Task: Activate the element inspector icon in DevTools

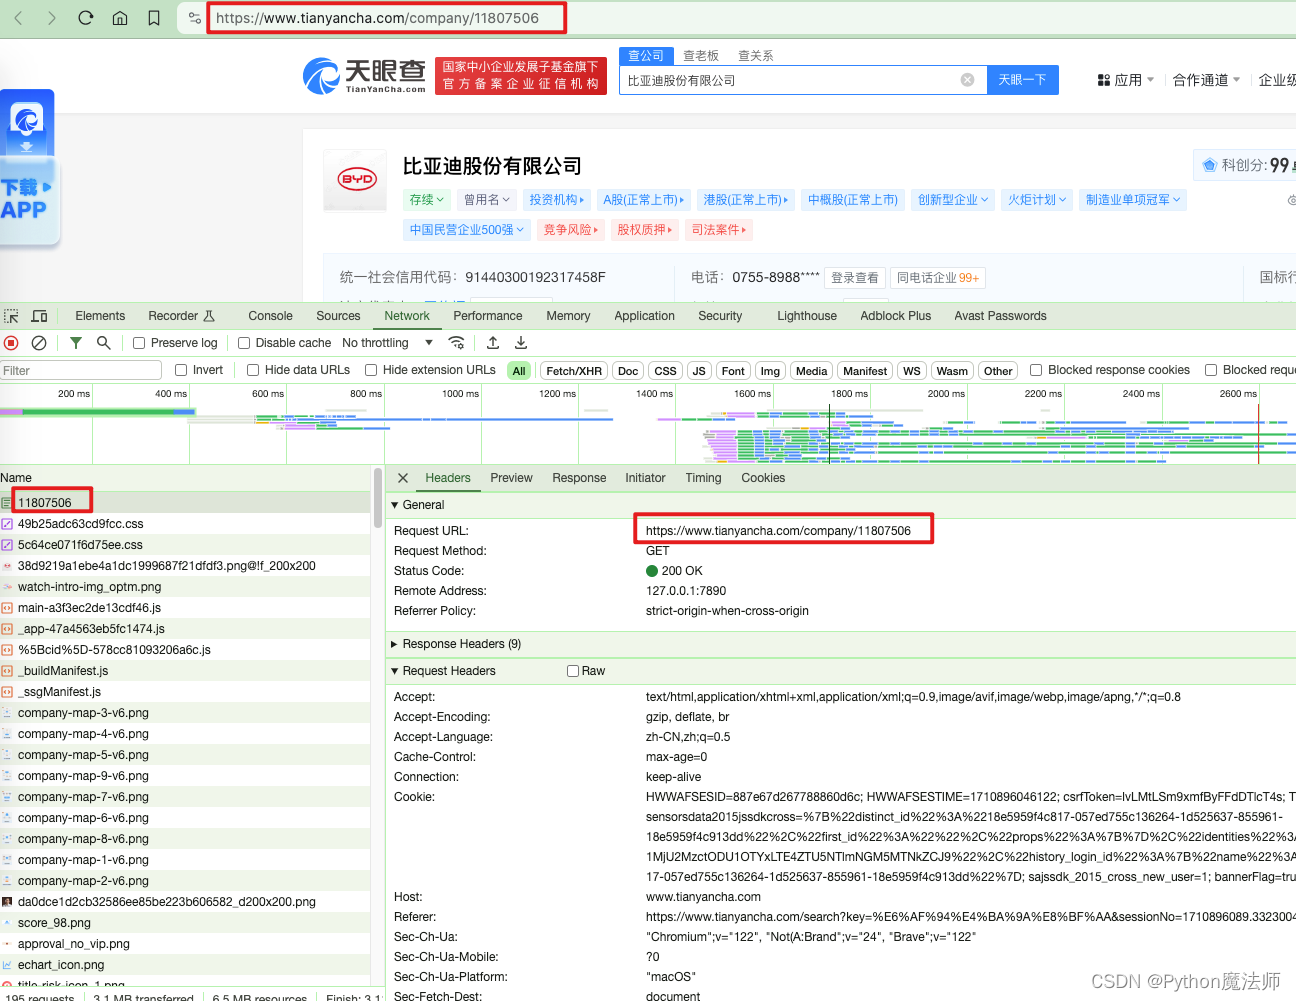Action: click(x=12, y=316)
